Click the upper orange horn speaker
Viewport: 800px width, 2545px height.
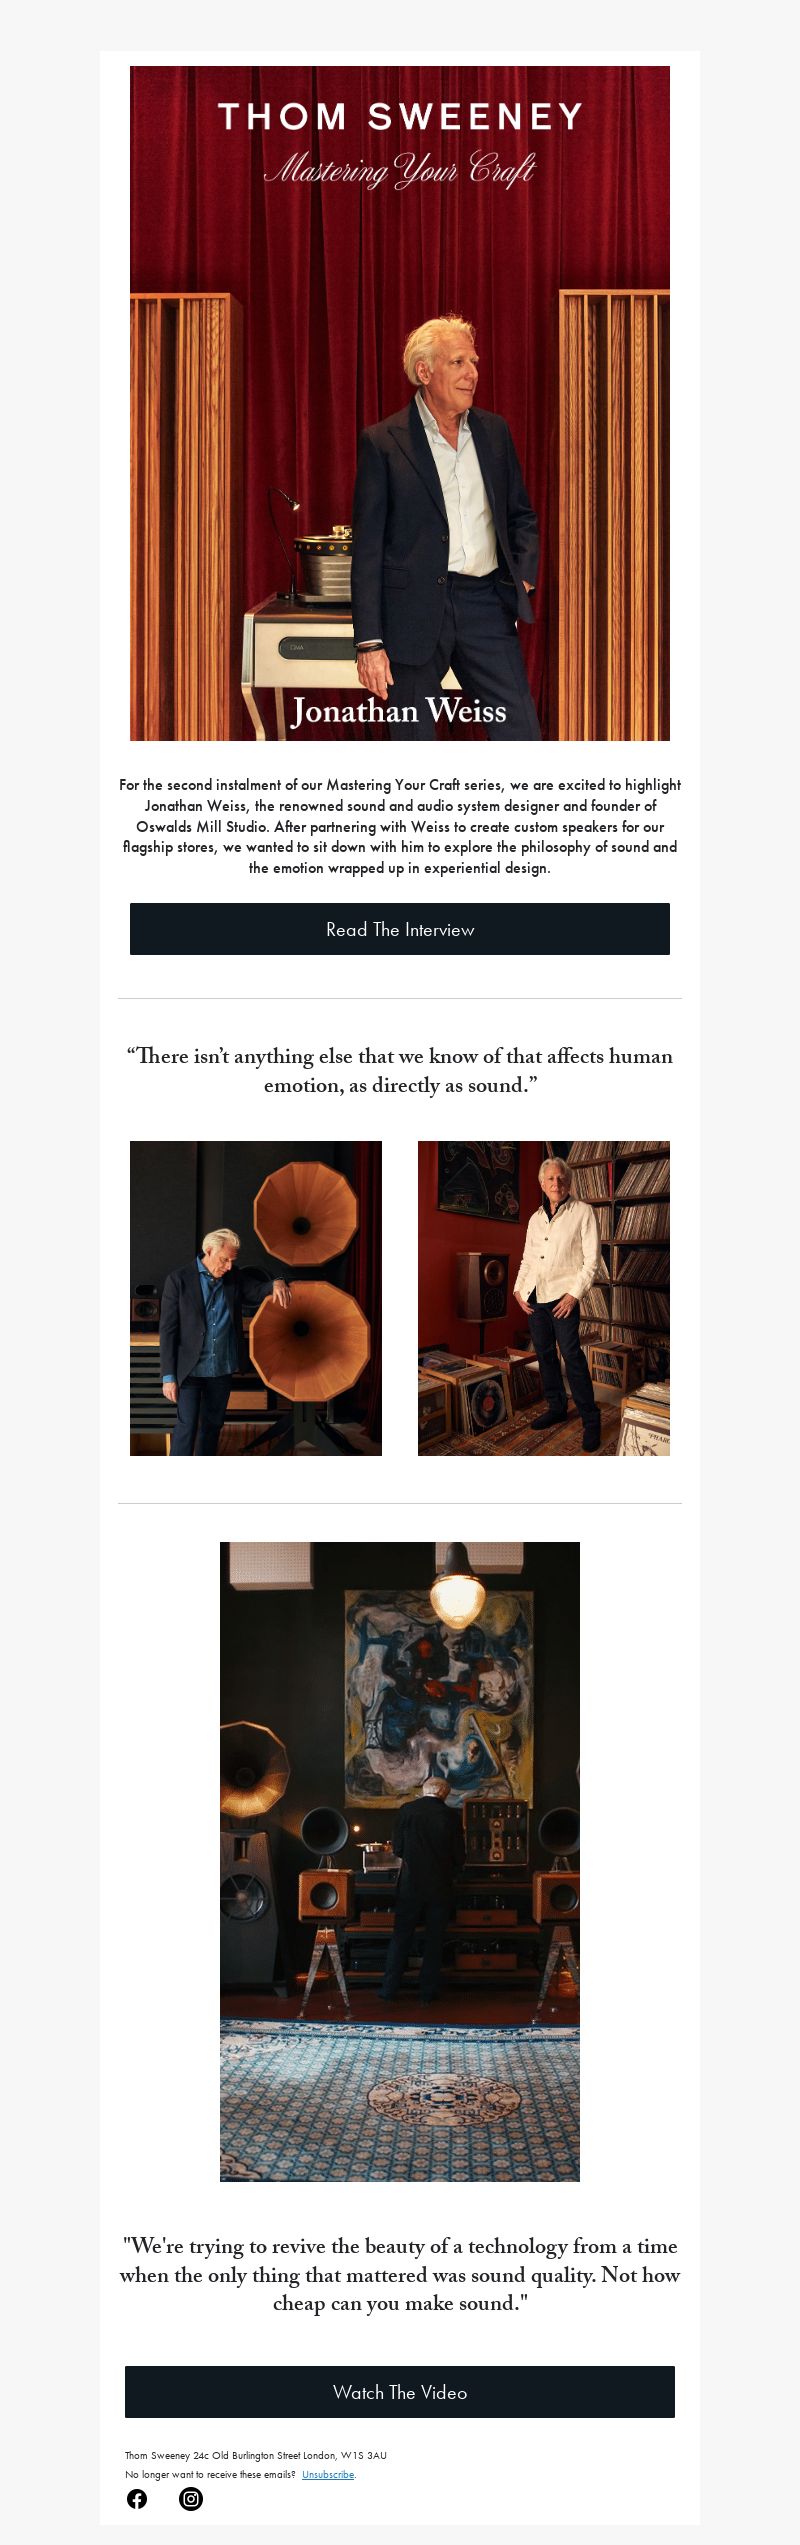pos(305,1215)
